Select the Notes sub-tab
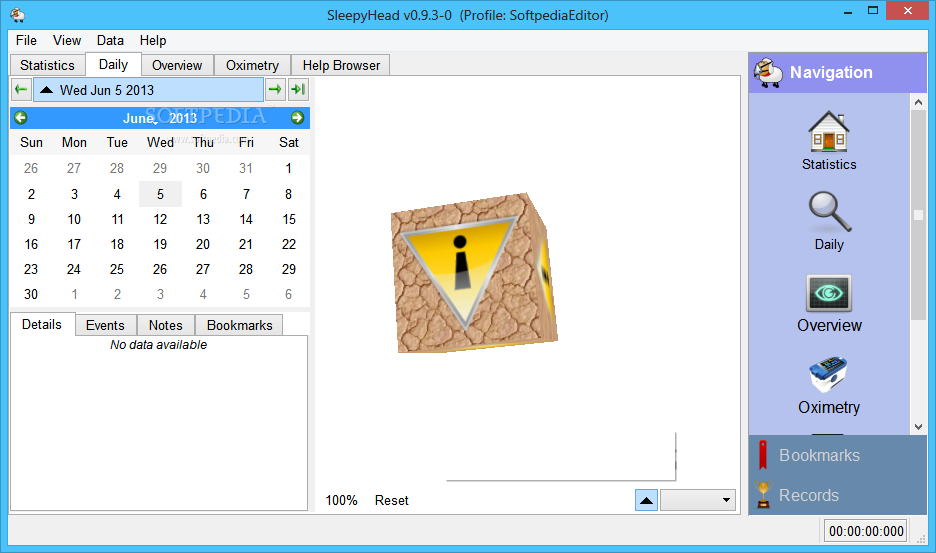The image size is (936, 553). tap(165, 325)
